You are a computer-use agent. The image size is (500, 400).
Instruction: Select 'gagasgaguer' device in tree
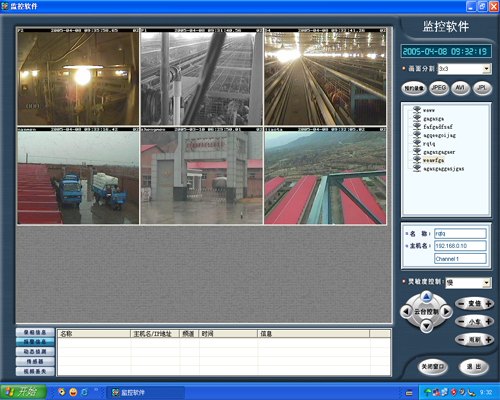tap(439, 152)
